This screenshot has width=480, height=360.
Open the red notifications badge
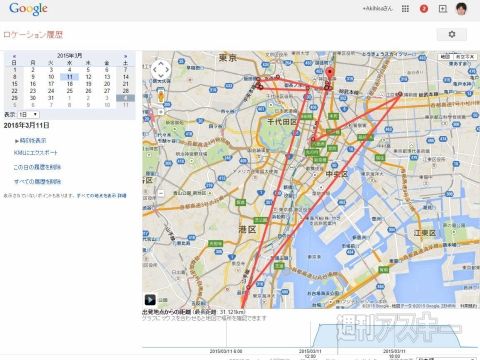coord(424,9)
